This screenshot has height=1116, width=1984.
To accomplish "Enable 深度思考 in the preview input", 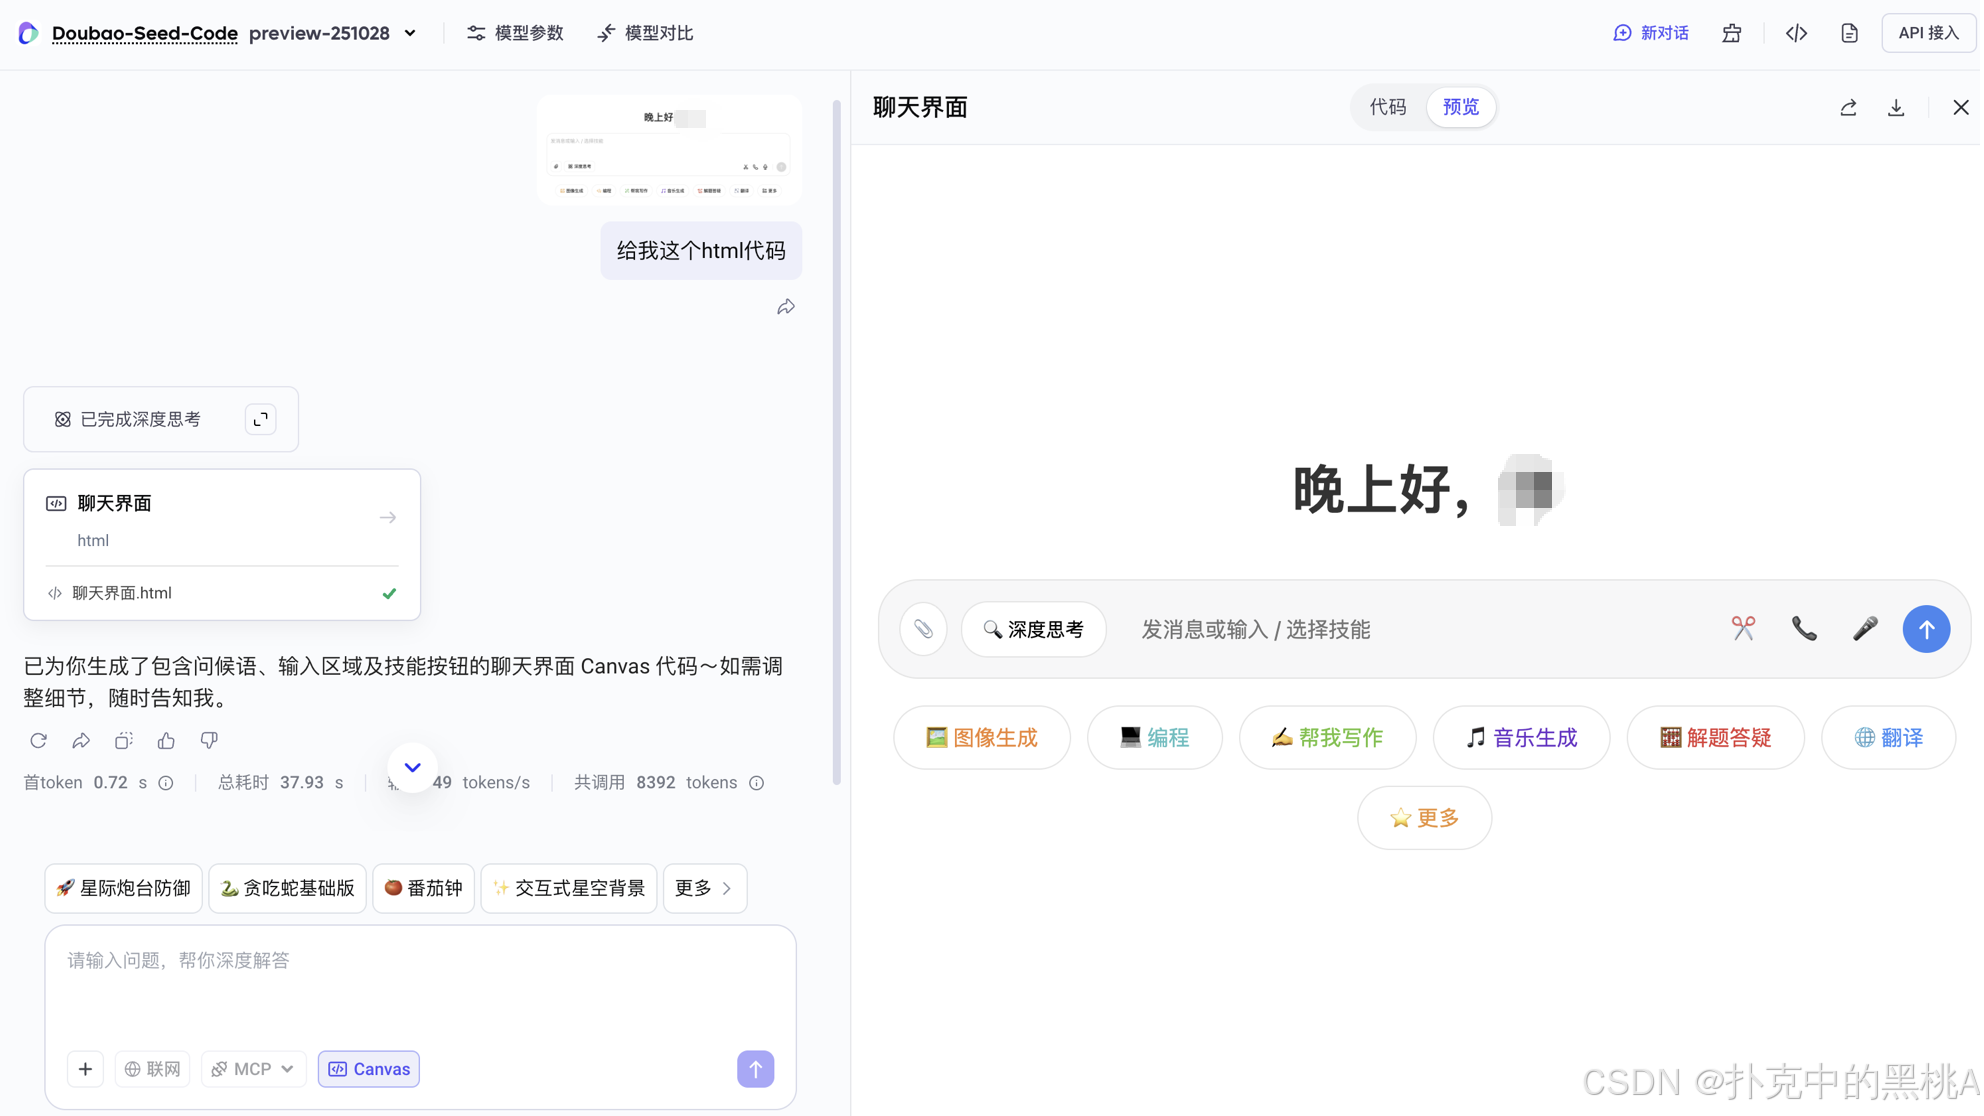I will [x=1034, y=629].
